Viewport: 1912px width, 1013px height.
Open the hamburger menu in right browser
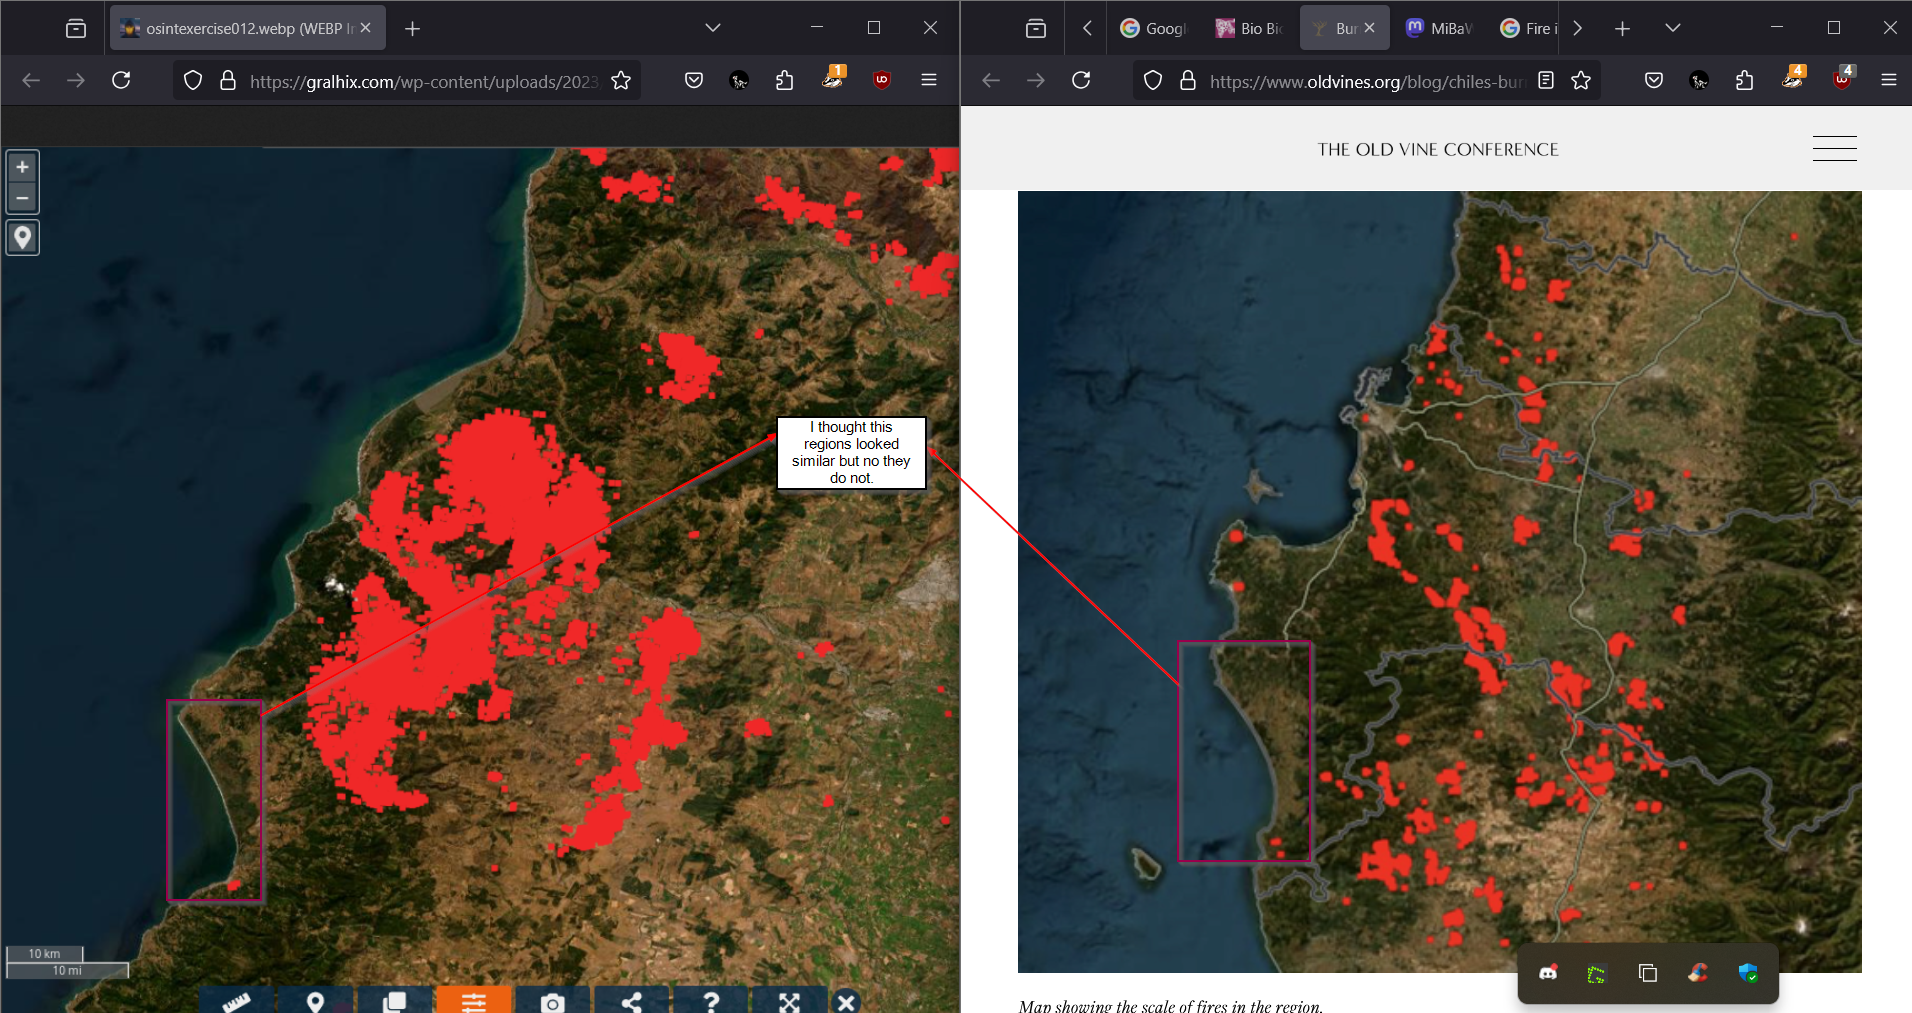[x=1889, y=80]
